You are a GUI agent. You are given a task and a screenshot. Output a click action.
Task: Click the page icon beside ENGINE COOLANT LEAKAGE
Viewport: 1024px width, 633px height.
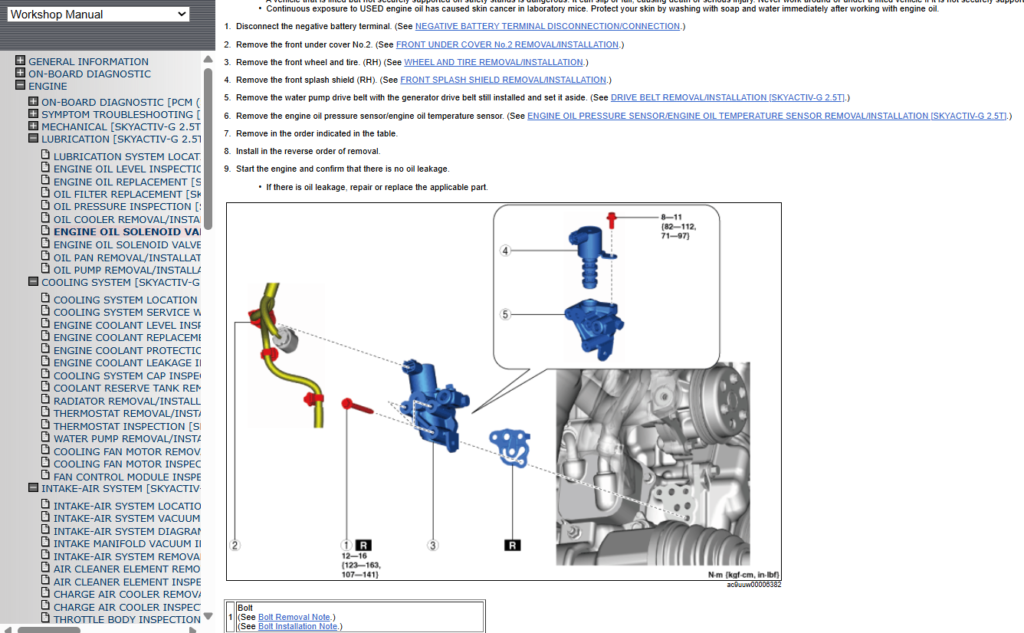click(45, 362)
